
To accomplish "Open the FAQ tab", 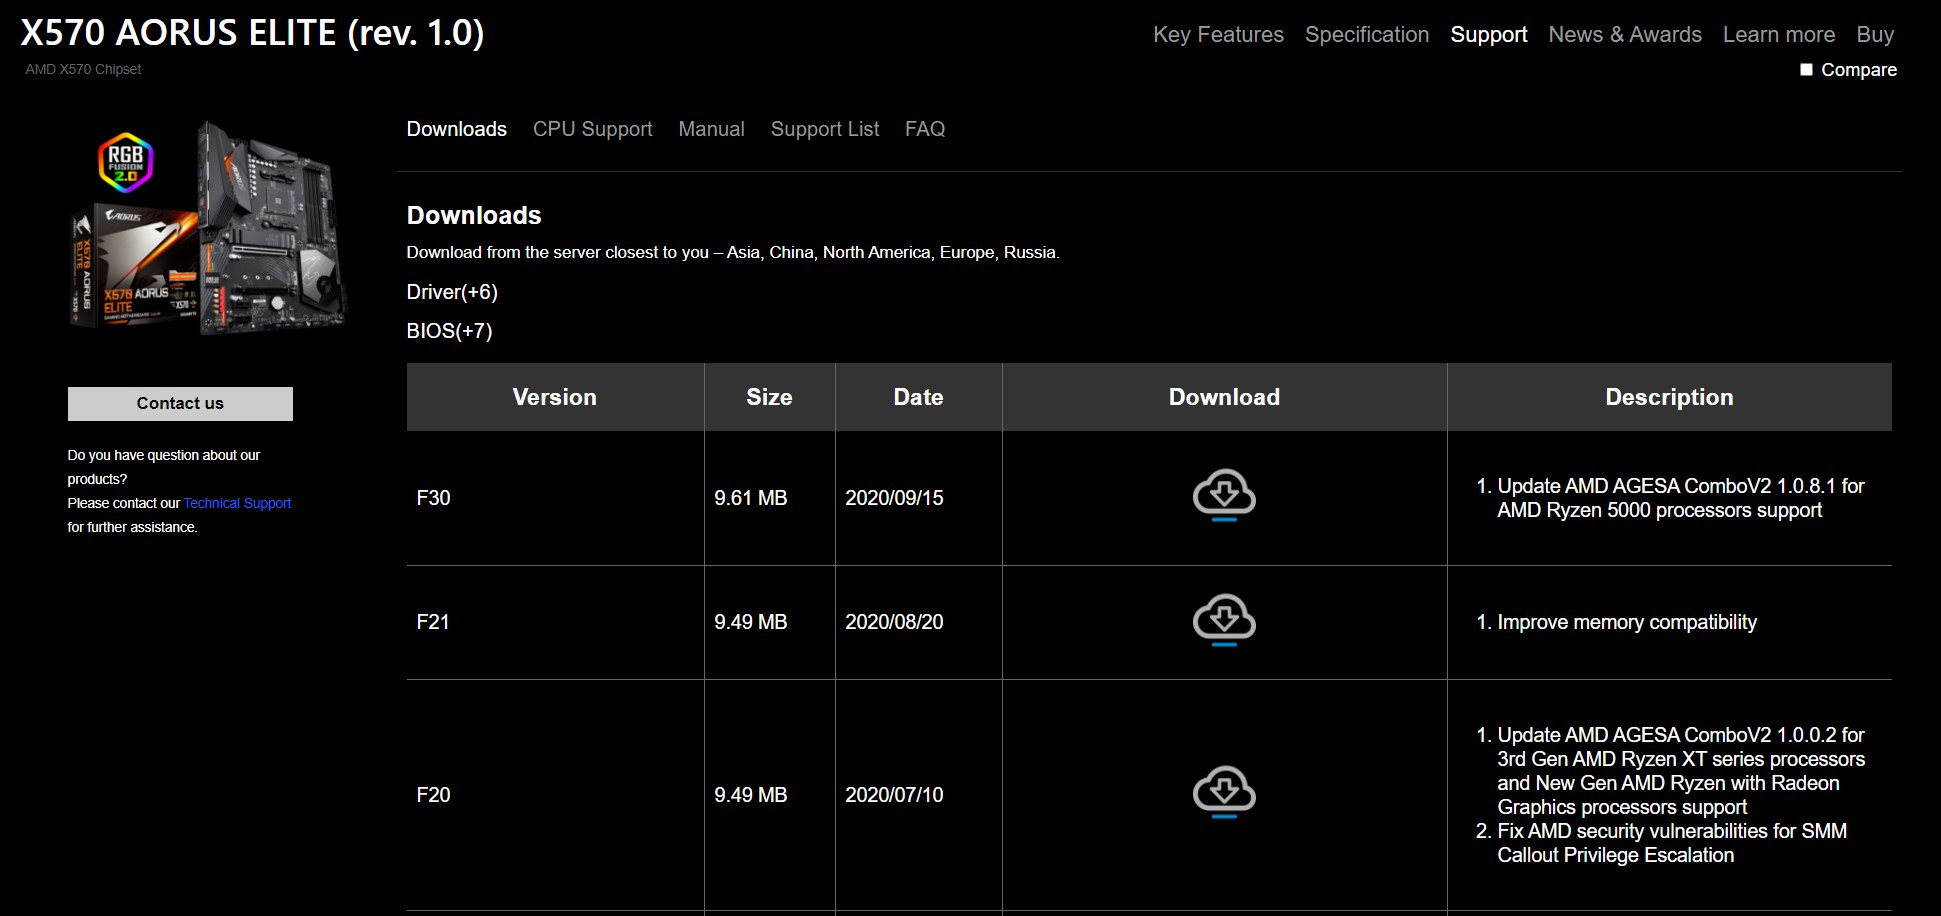I will pos(925,129).
